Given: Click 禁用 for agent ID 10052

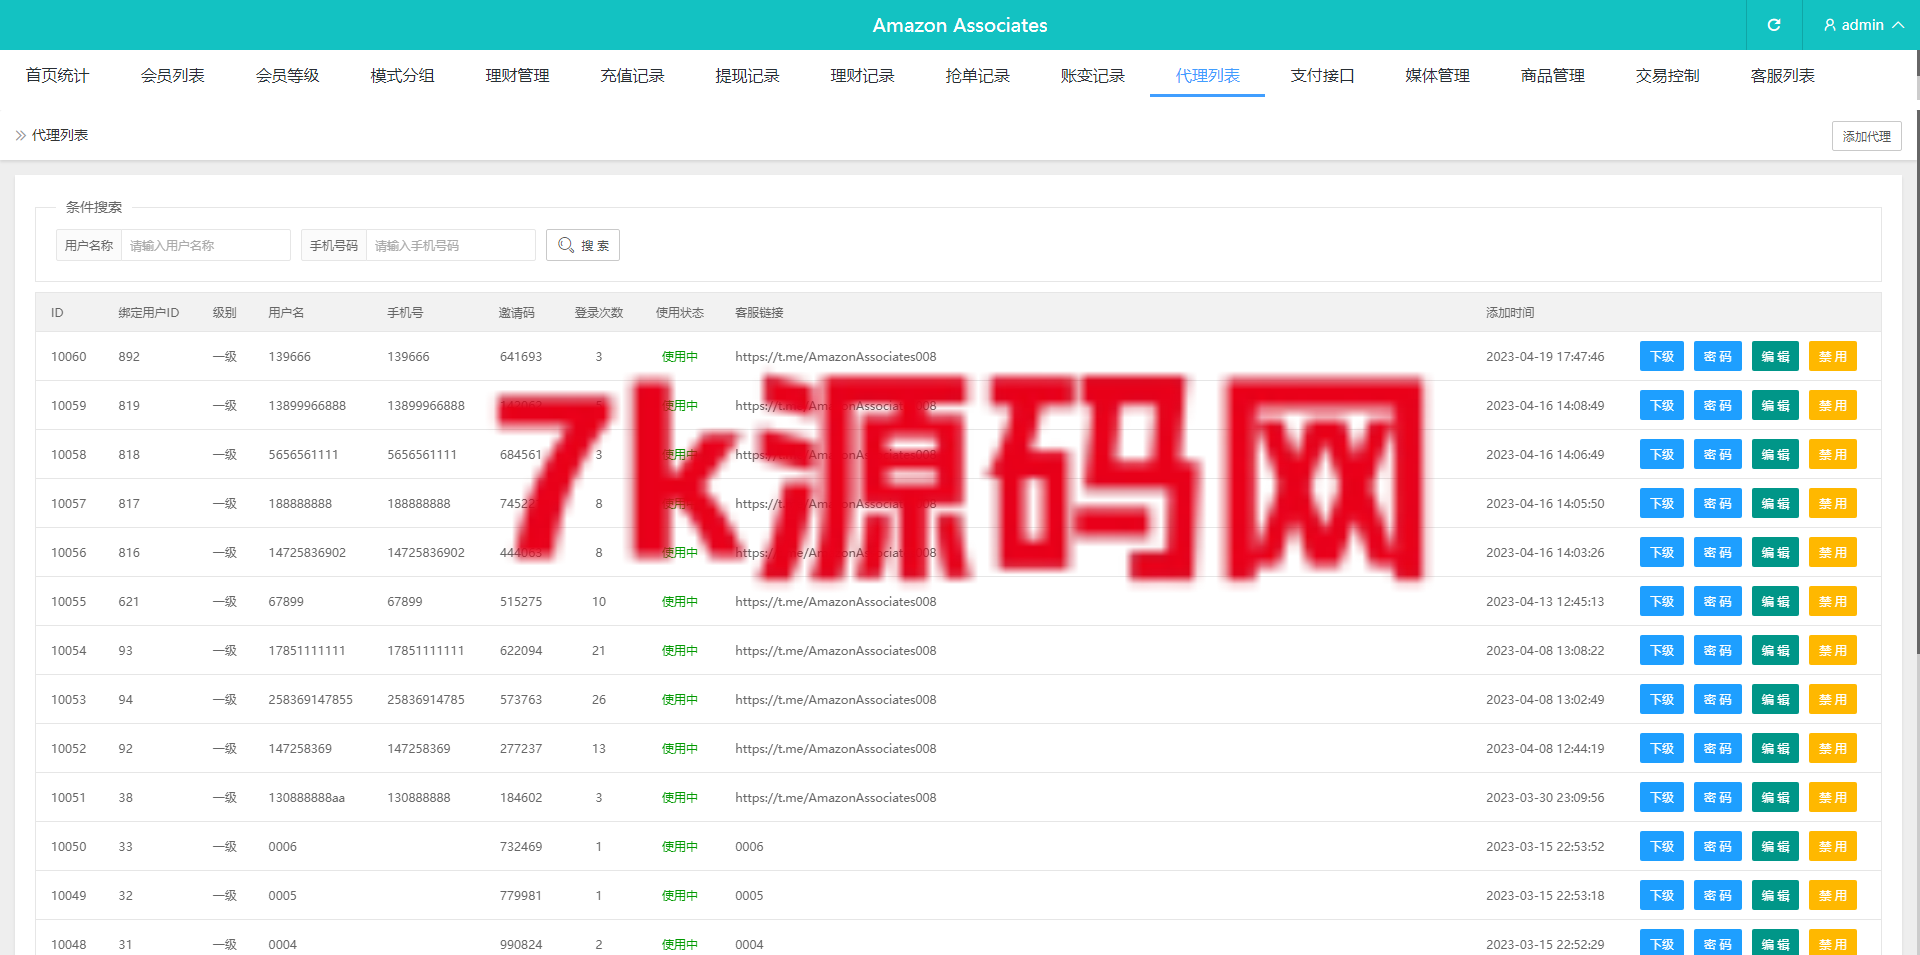Looking at the screenshot, I should tap(1833, 748).
